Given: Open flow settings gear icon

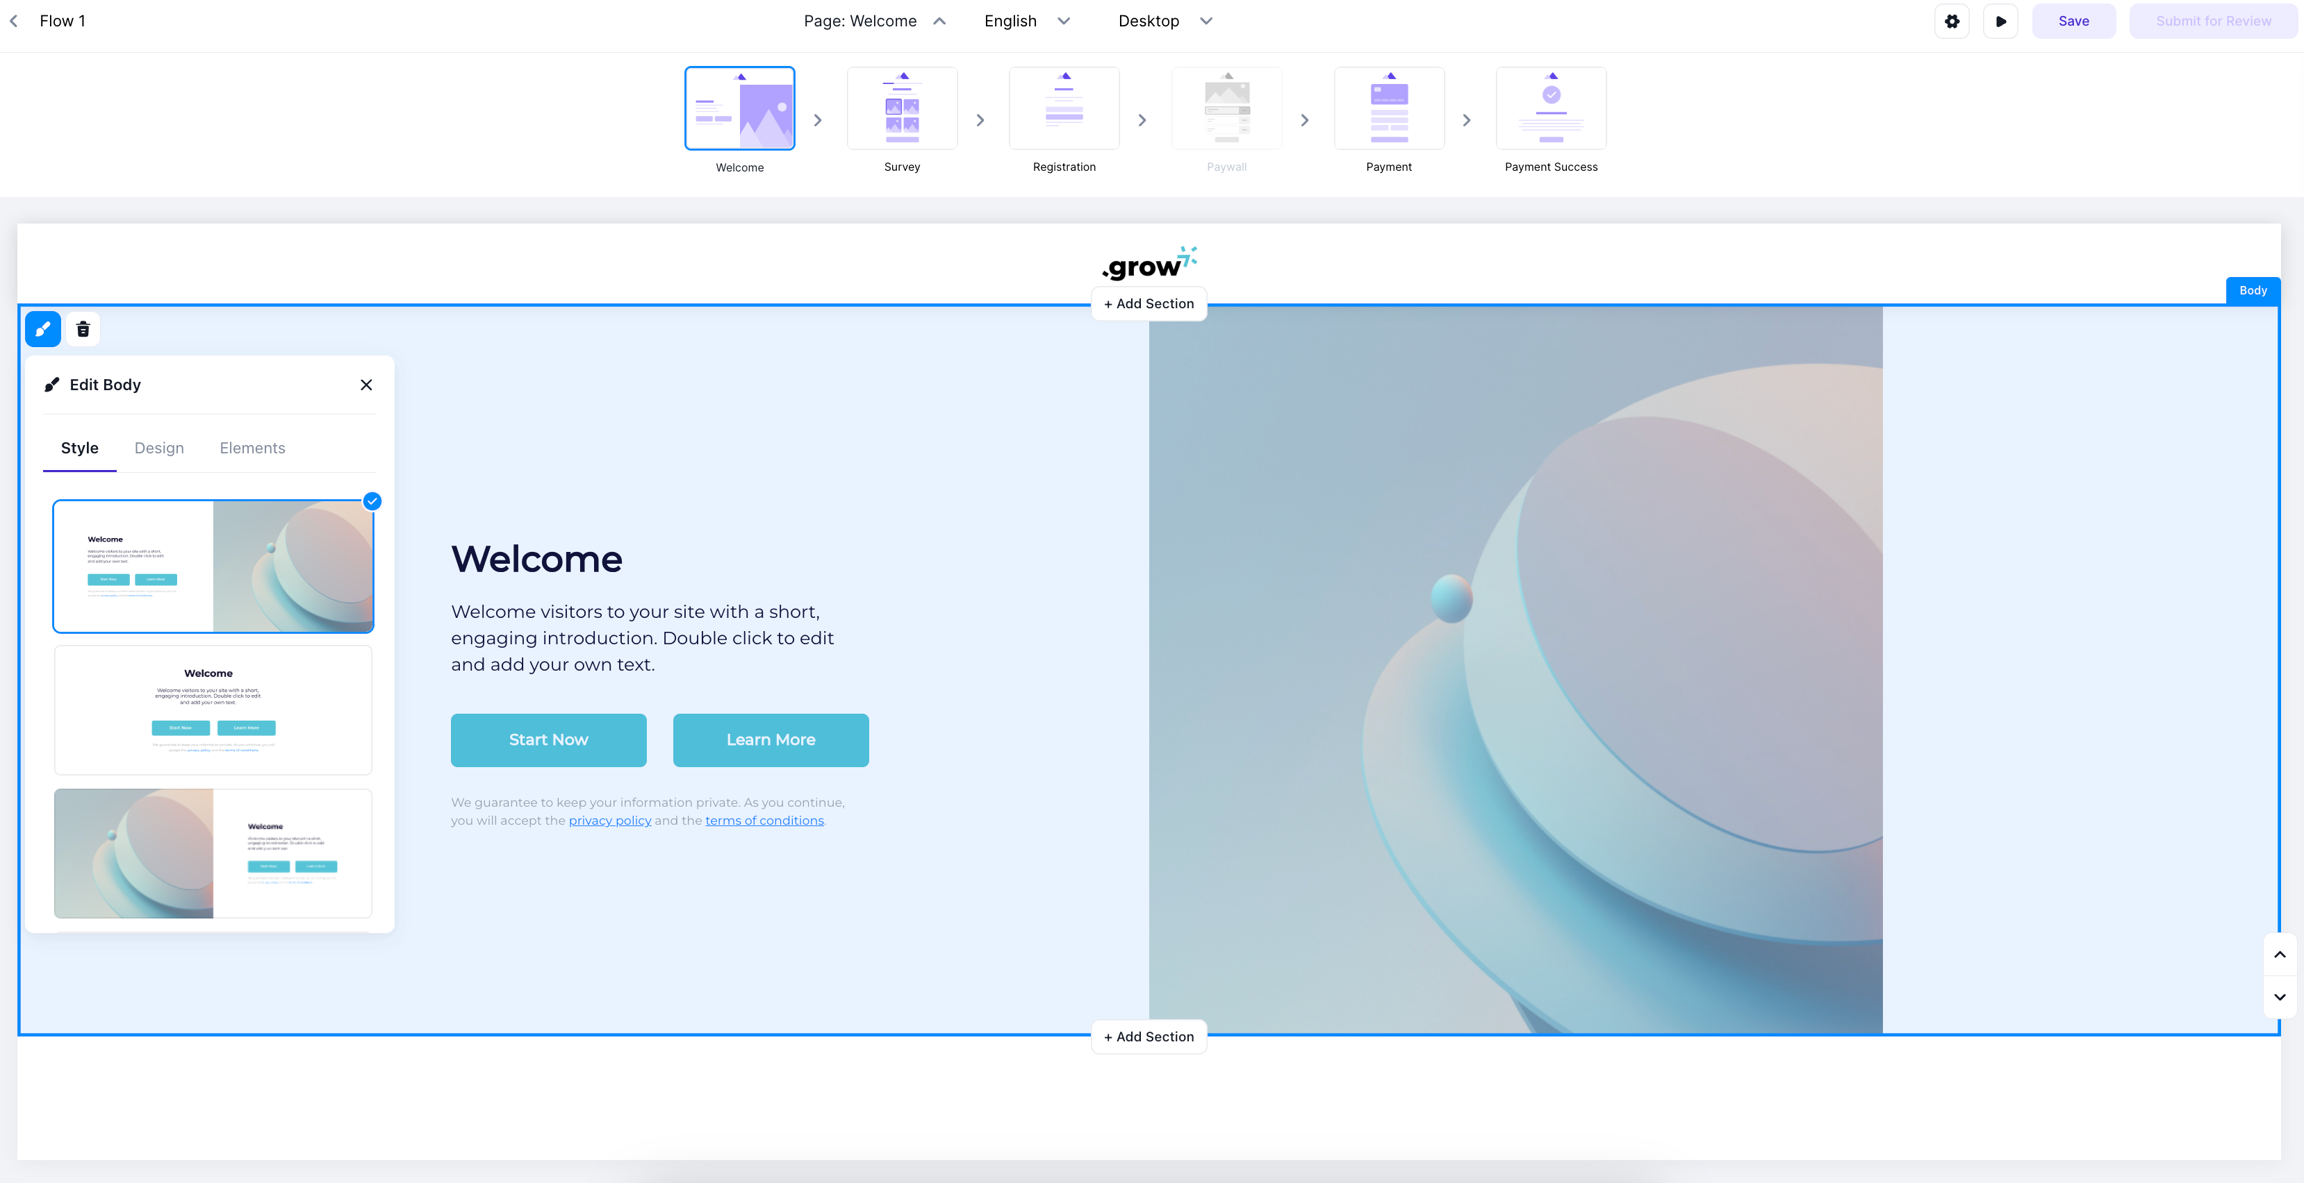Looking at the screenshot, I should click(x=1951, y=21).
